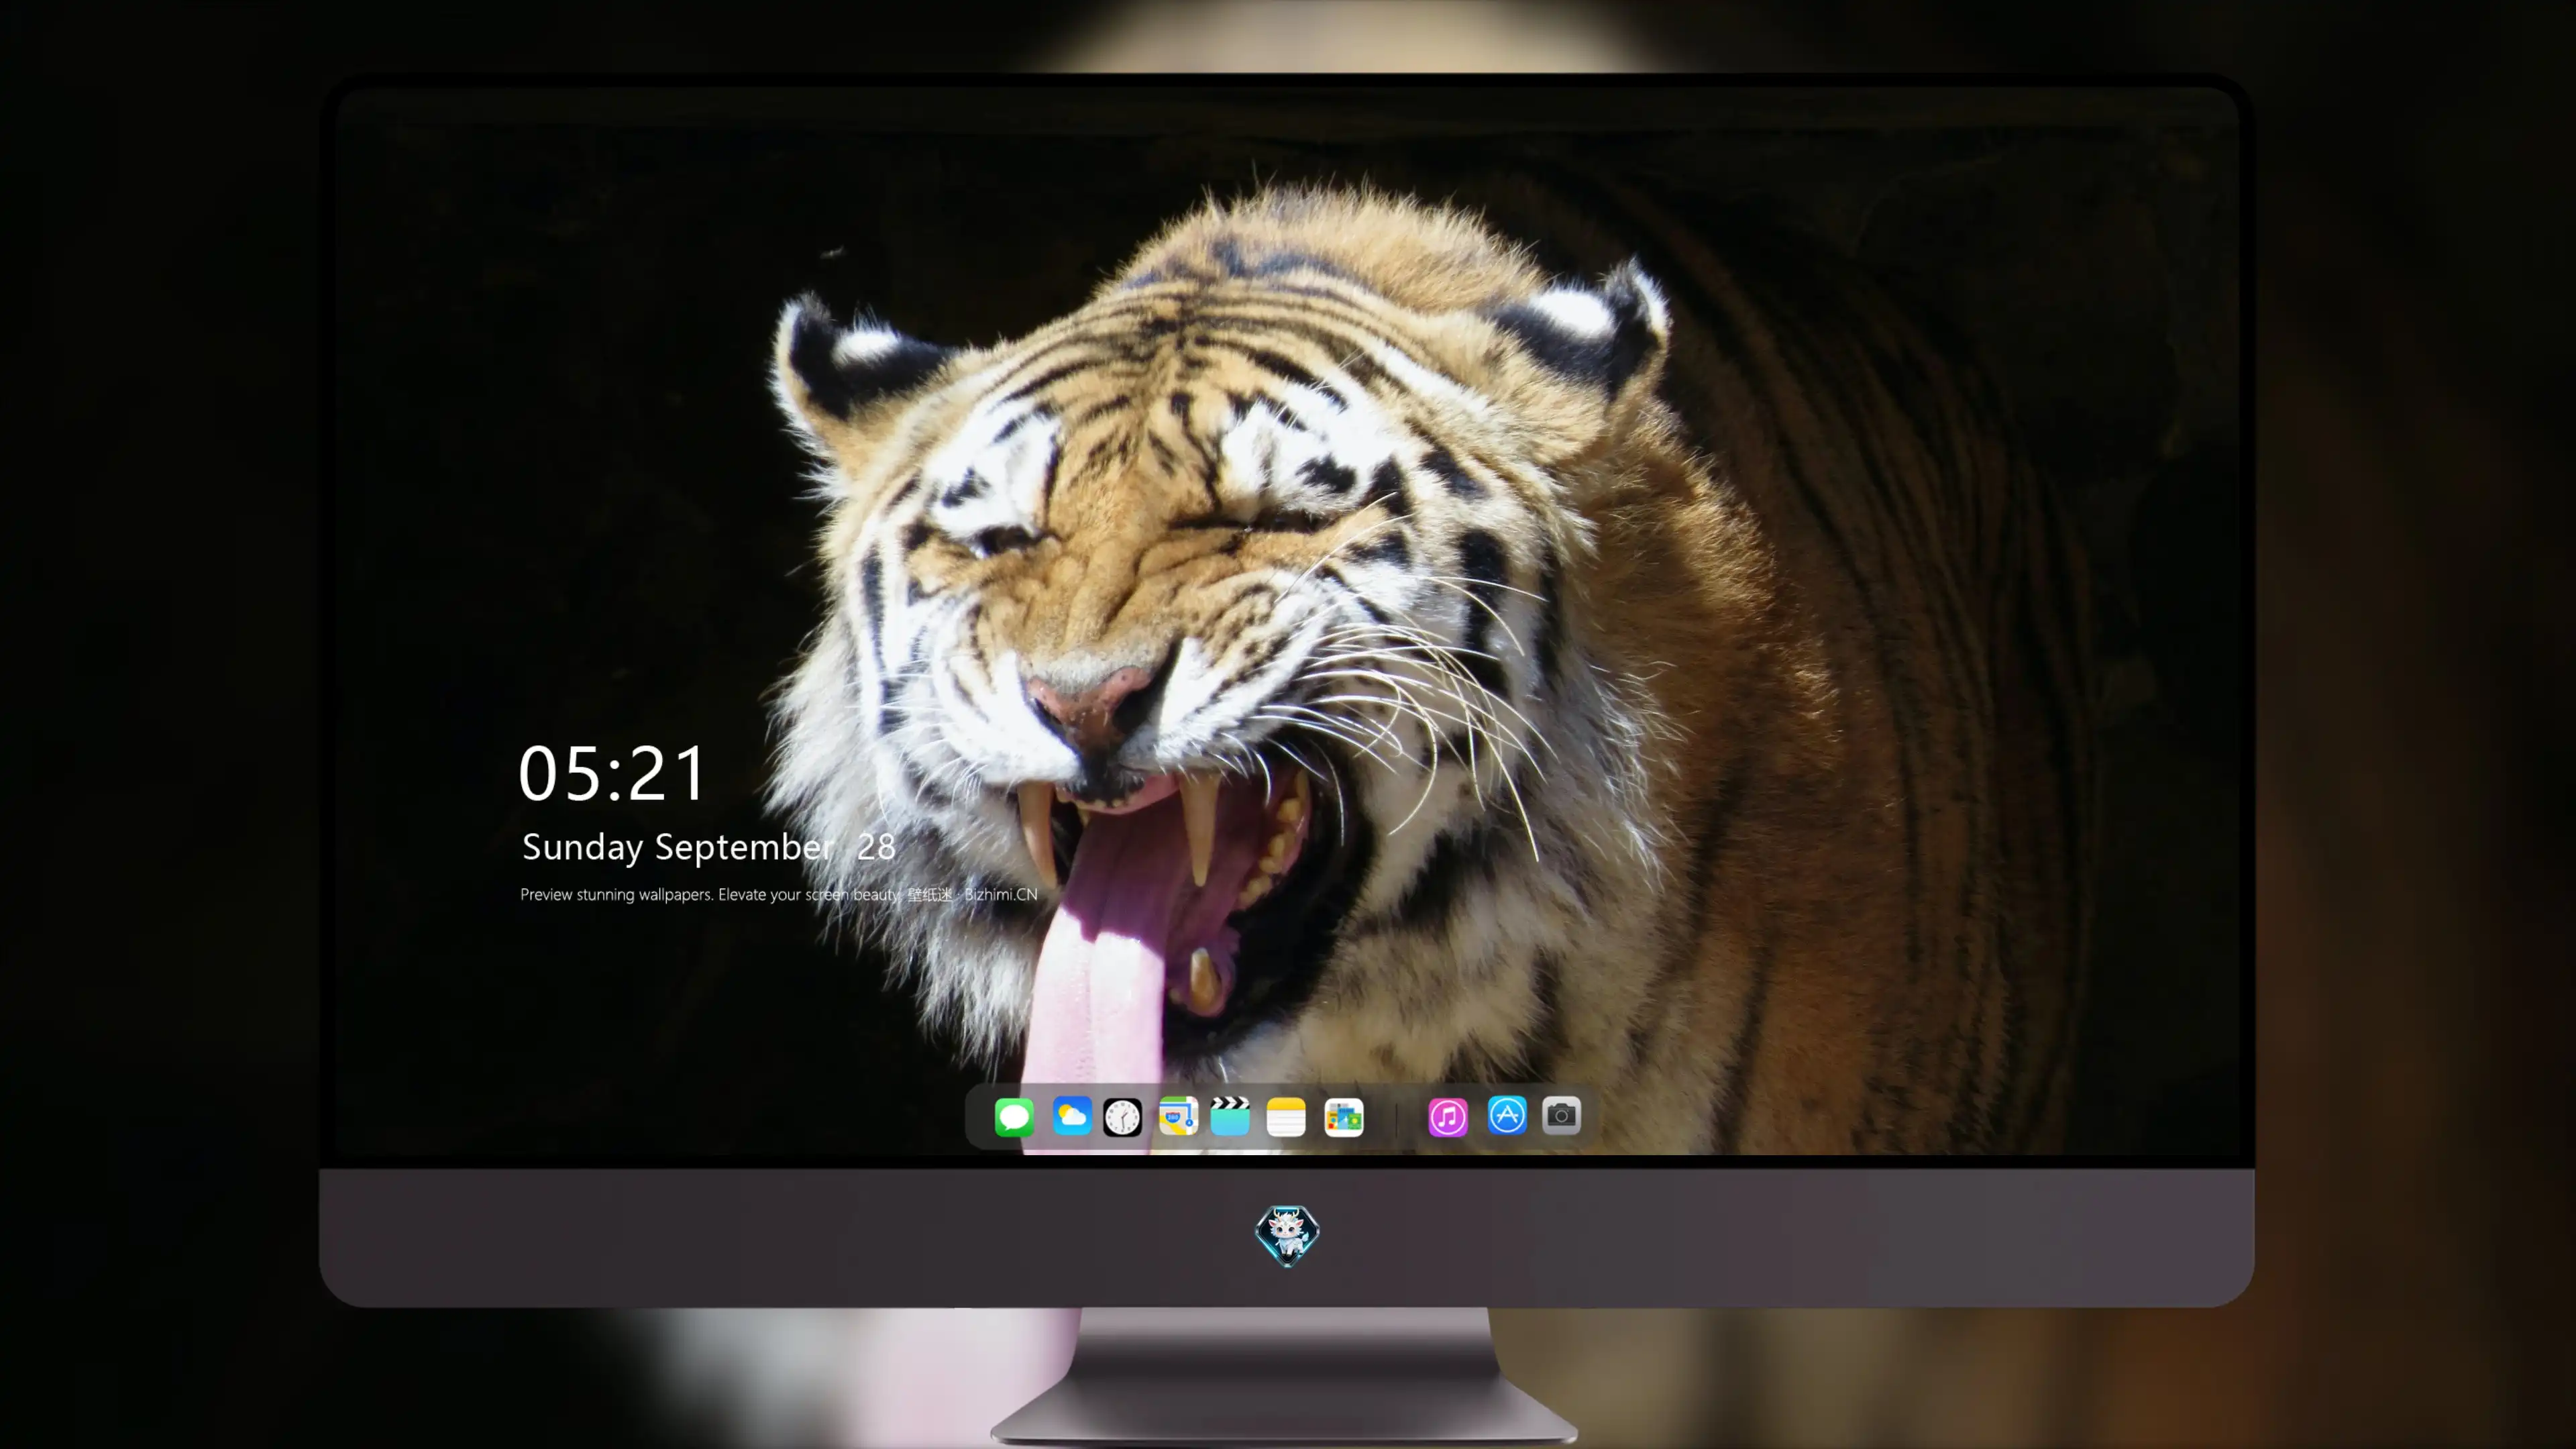Viewport: 2576px width, 1449px height.
Task: Open the Weather app icon
Action: [x=1072, y=1116]
